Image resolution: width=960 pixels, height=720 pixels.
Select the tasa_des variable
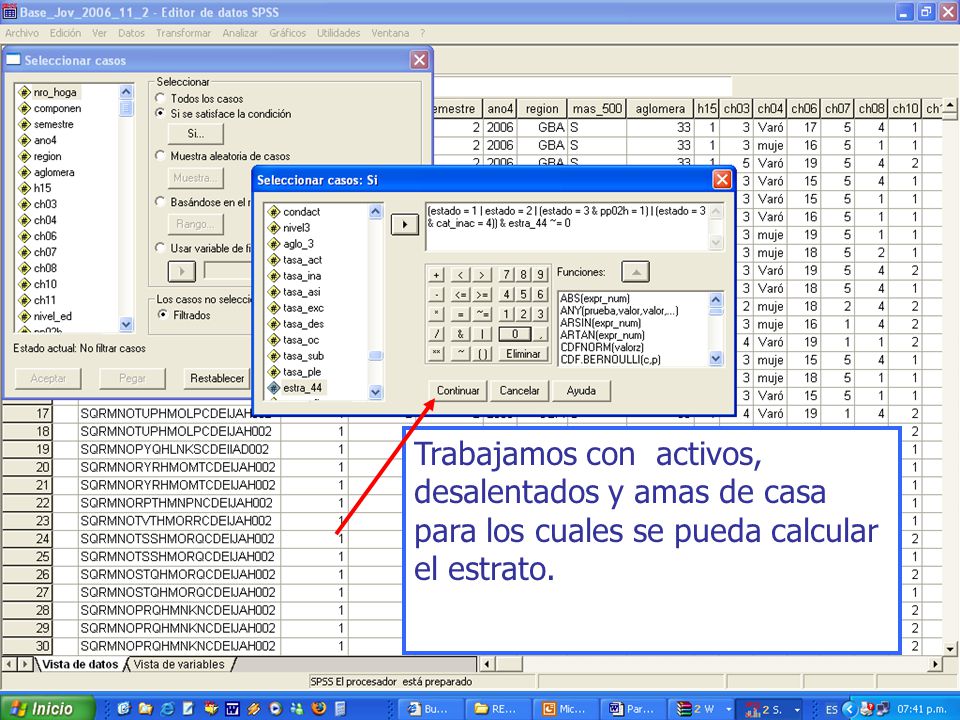(x=303, y=324)
